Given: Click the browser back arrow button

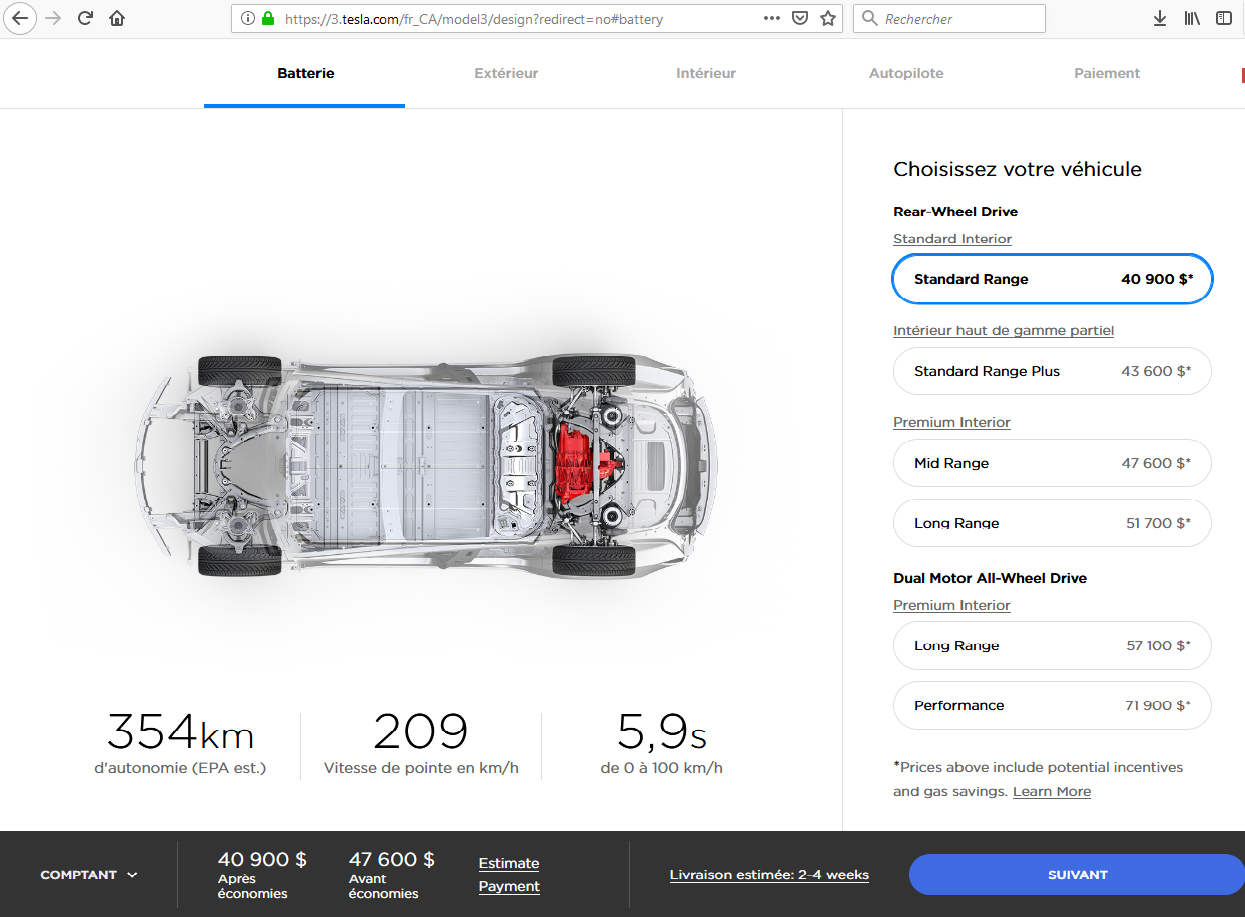Looking at the screenshot, I should [20, 18].
